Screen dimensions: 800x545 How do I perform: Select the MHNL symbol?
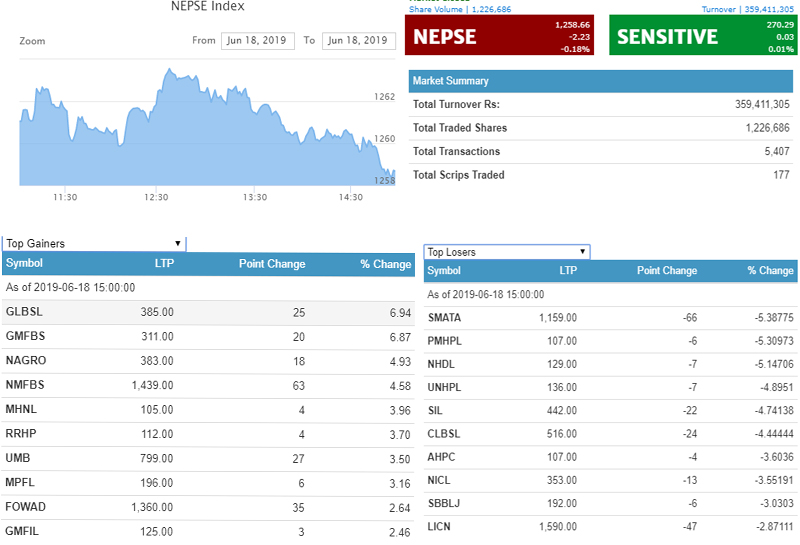(21, 409)
